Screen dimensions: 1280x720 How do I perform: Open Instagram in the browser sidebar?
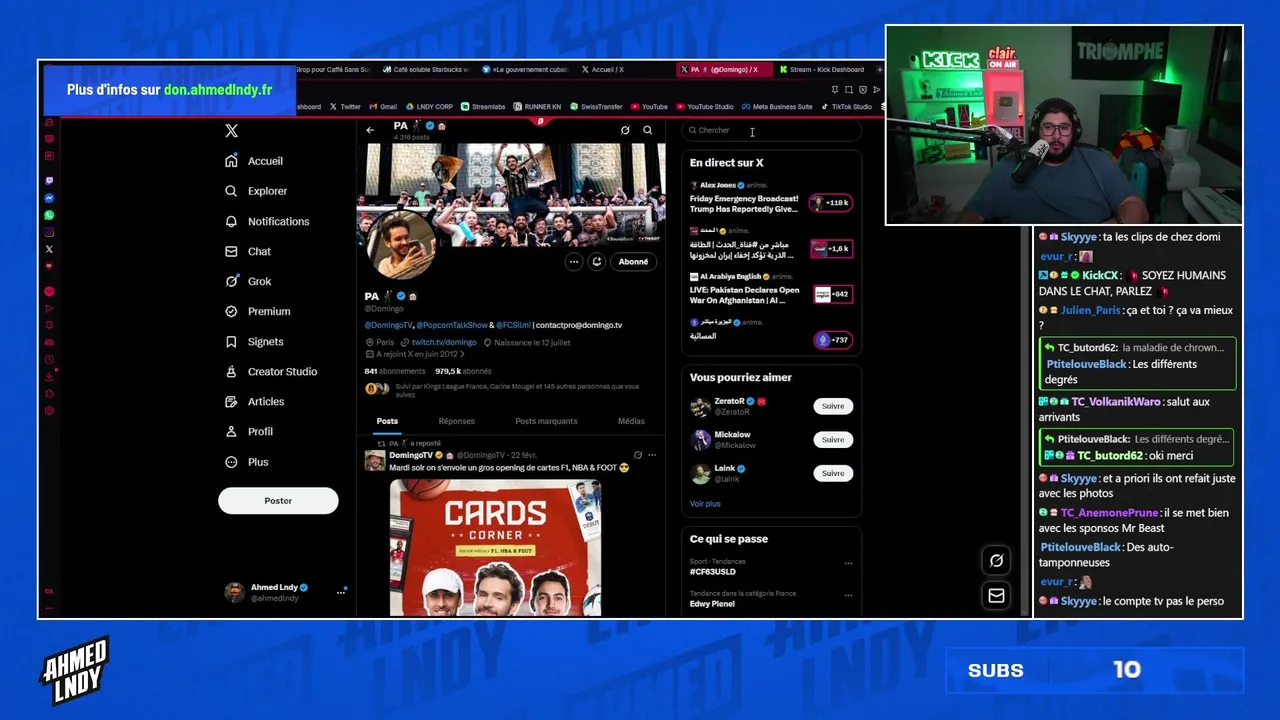click(49, 232)
